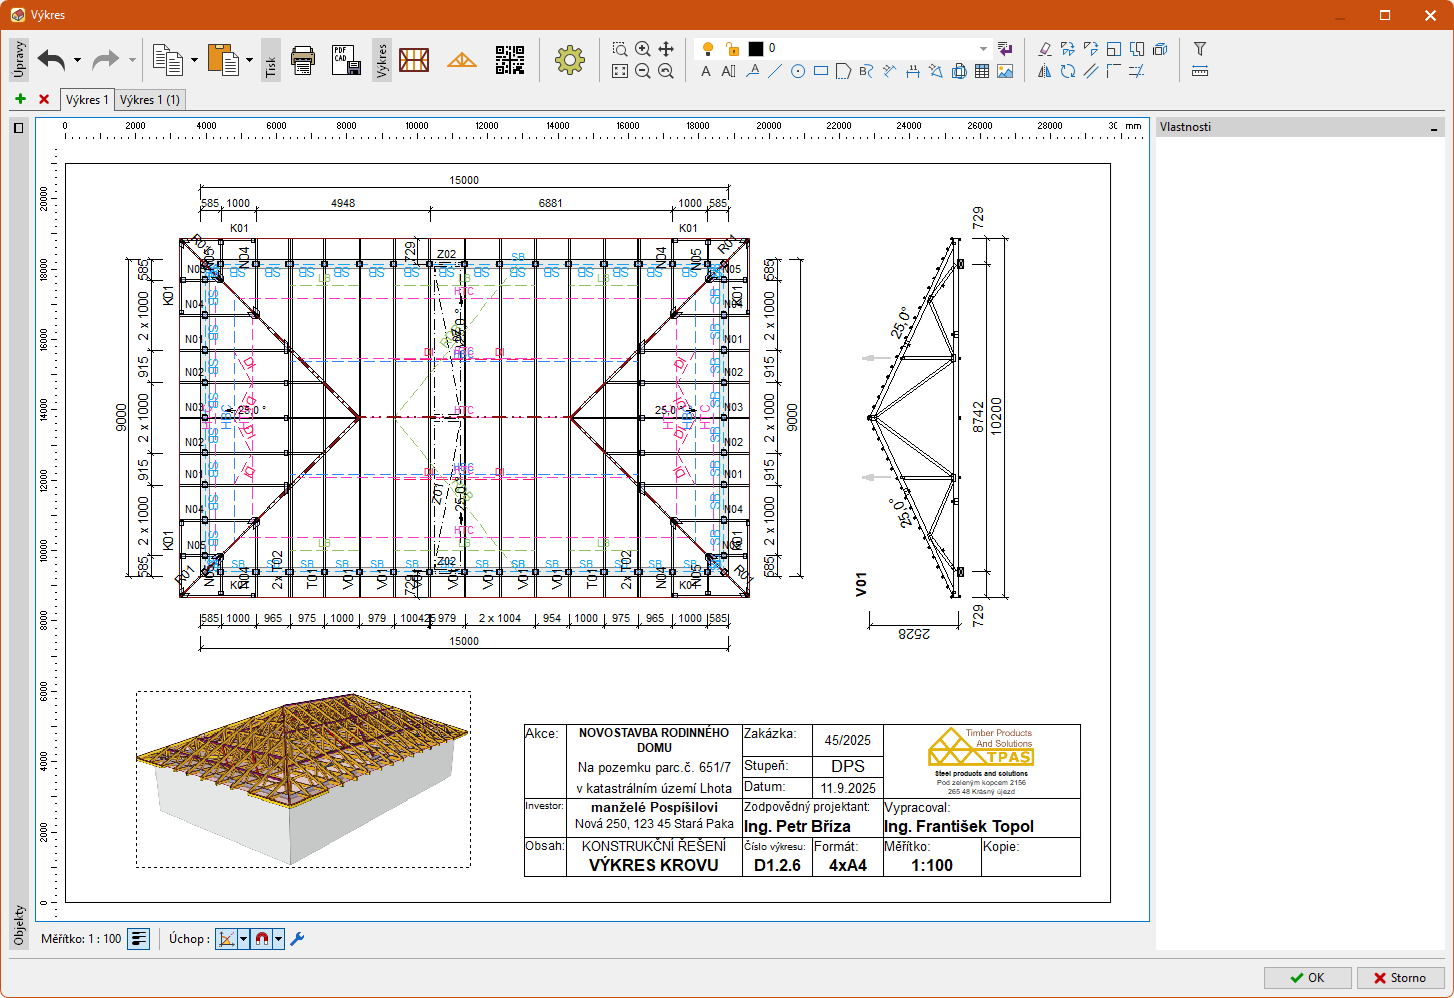Toggle the layer lightbulb visibility
Viewport: 1454px width, 998px height.
coord(708,49)
